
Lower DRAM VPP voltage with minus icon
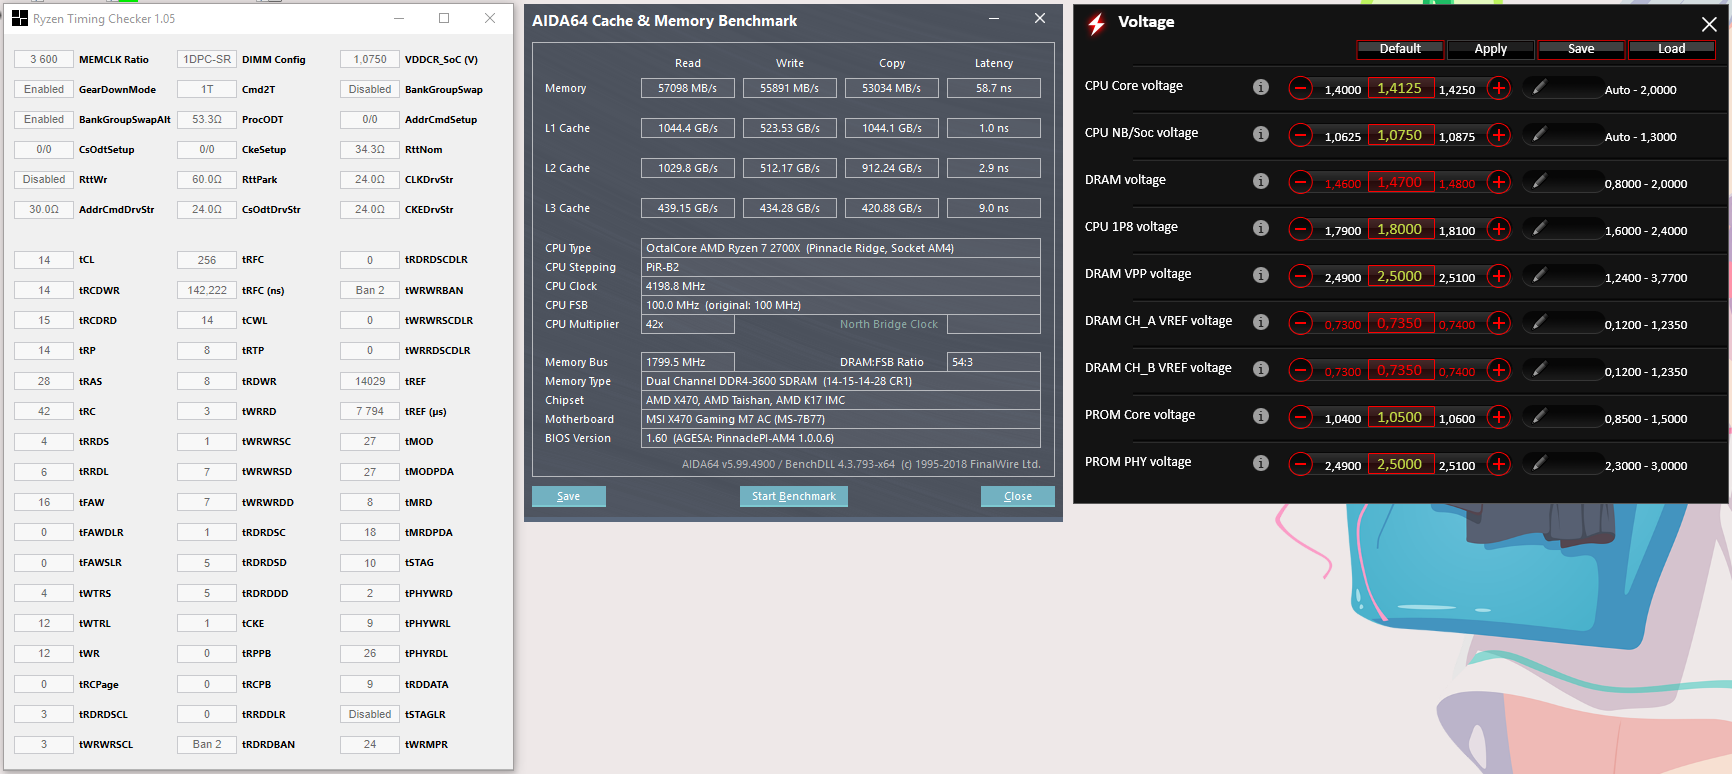click(x=1300, y=277)
